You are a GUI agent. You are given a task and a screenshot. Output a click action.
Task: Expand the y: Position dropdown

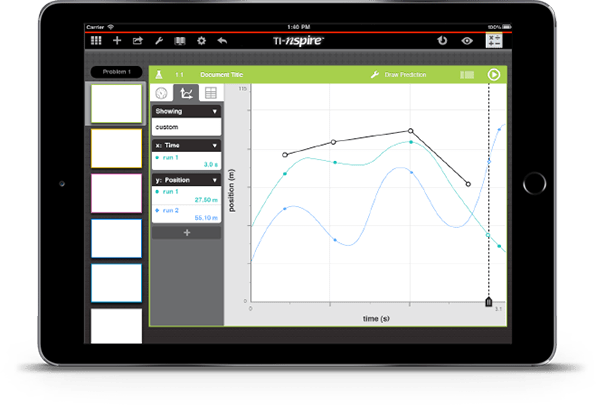click(x=186, y=180)
